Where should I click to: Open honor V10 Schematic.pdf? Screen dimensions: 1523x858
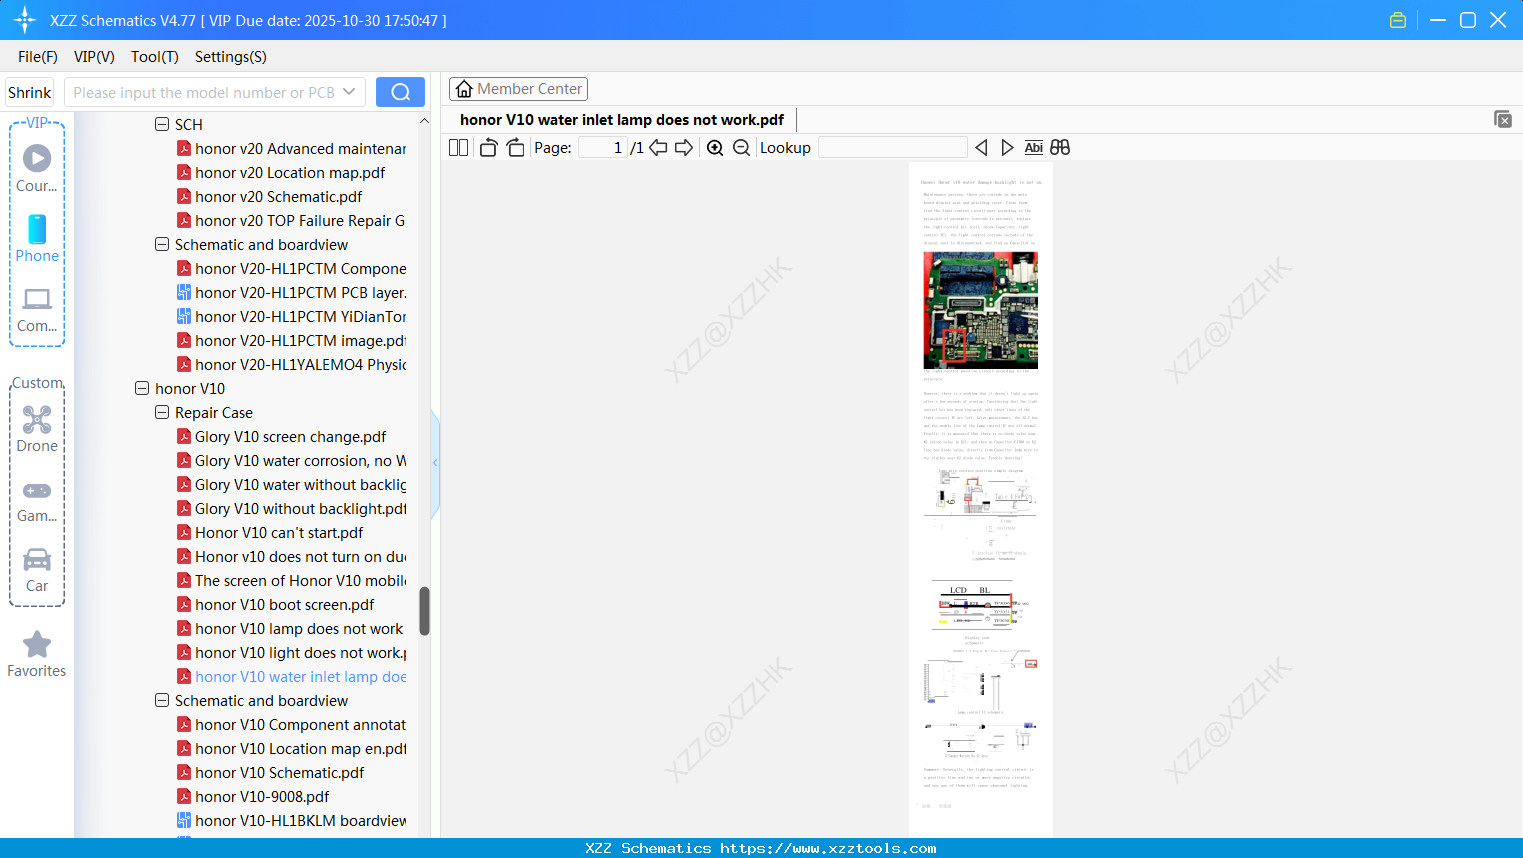(280, 772)
